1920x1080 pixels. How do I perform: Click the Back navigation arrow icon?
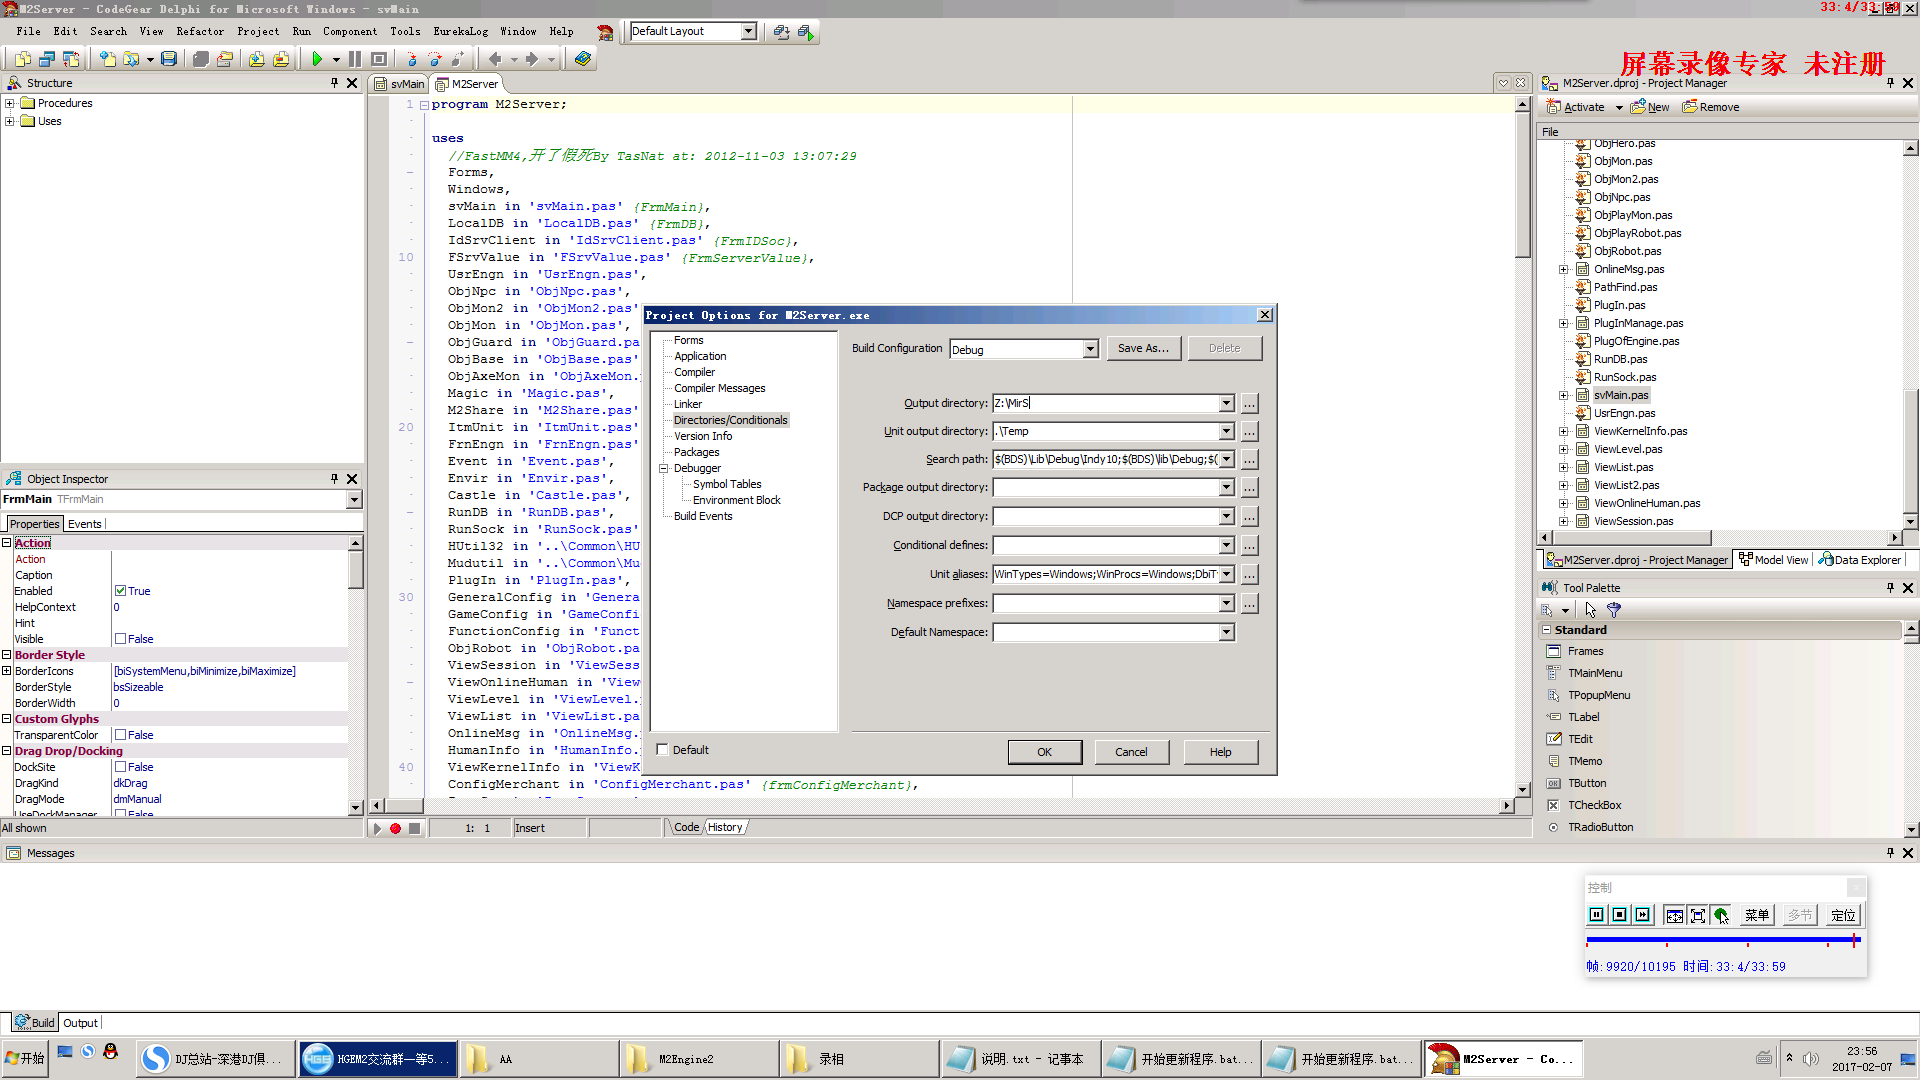[495, 59]
